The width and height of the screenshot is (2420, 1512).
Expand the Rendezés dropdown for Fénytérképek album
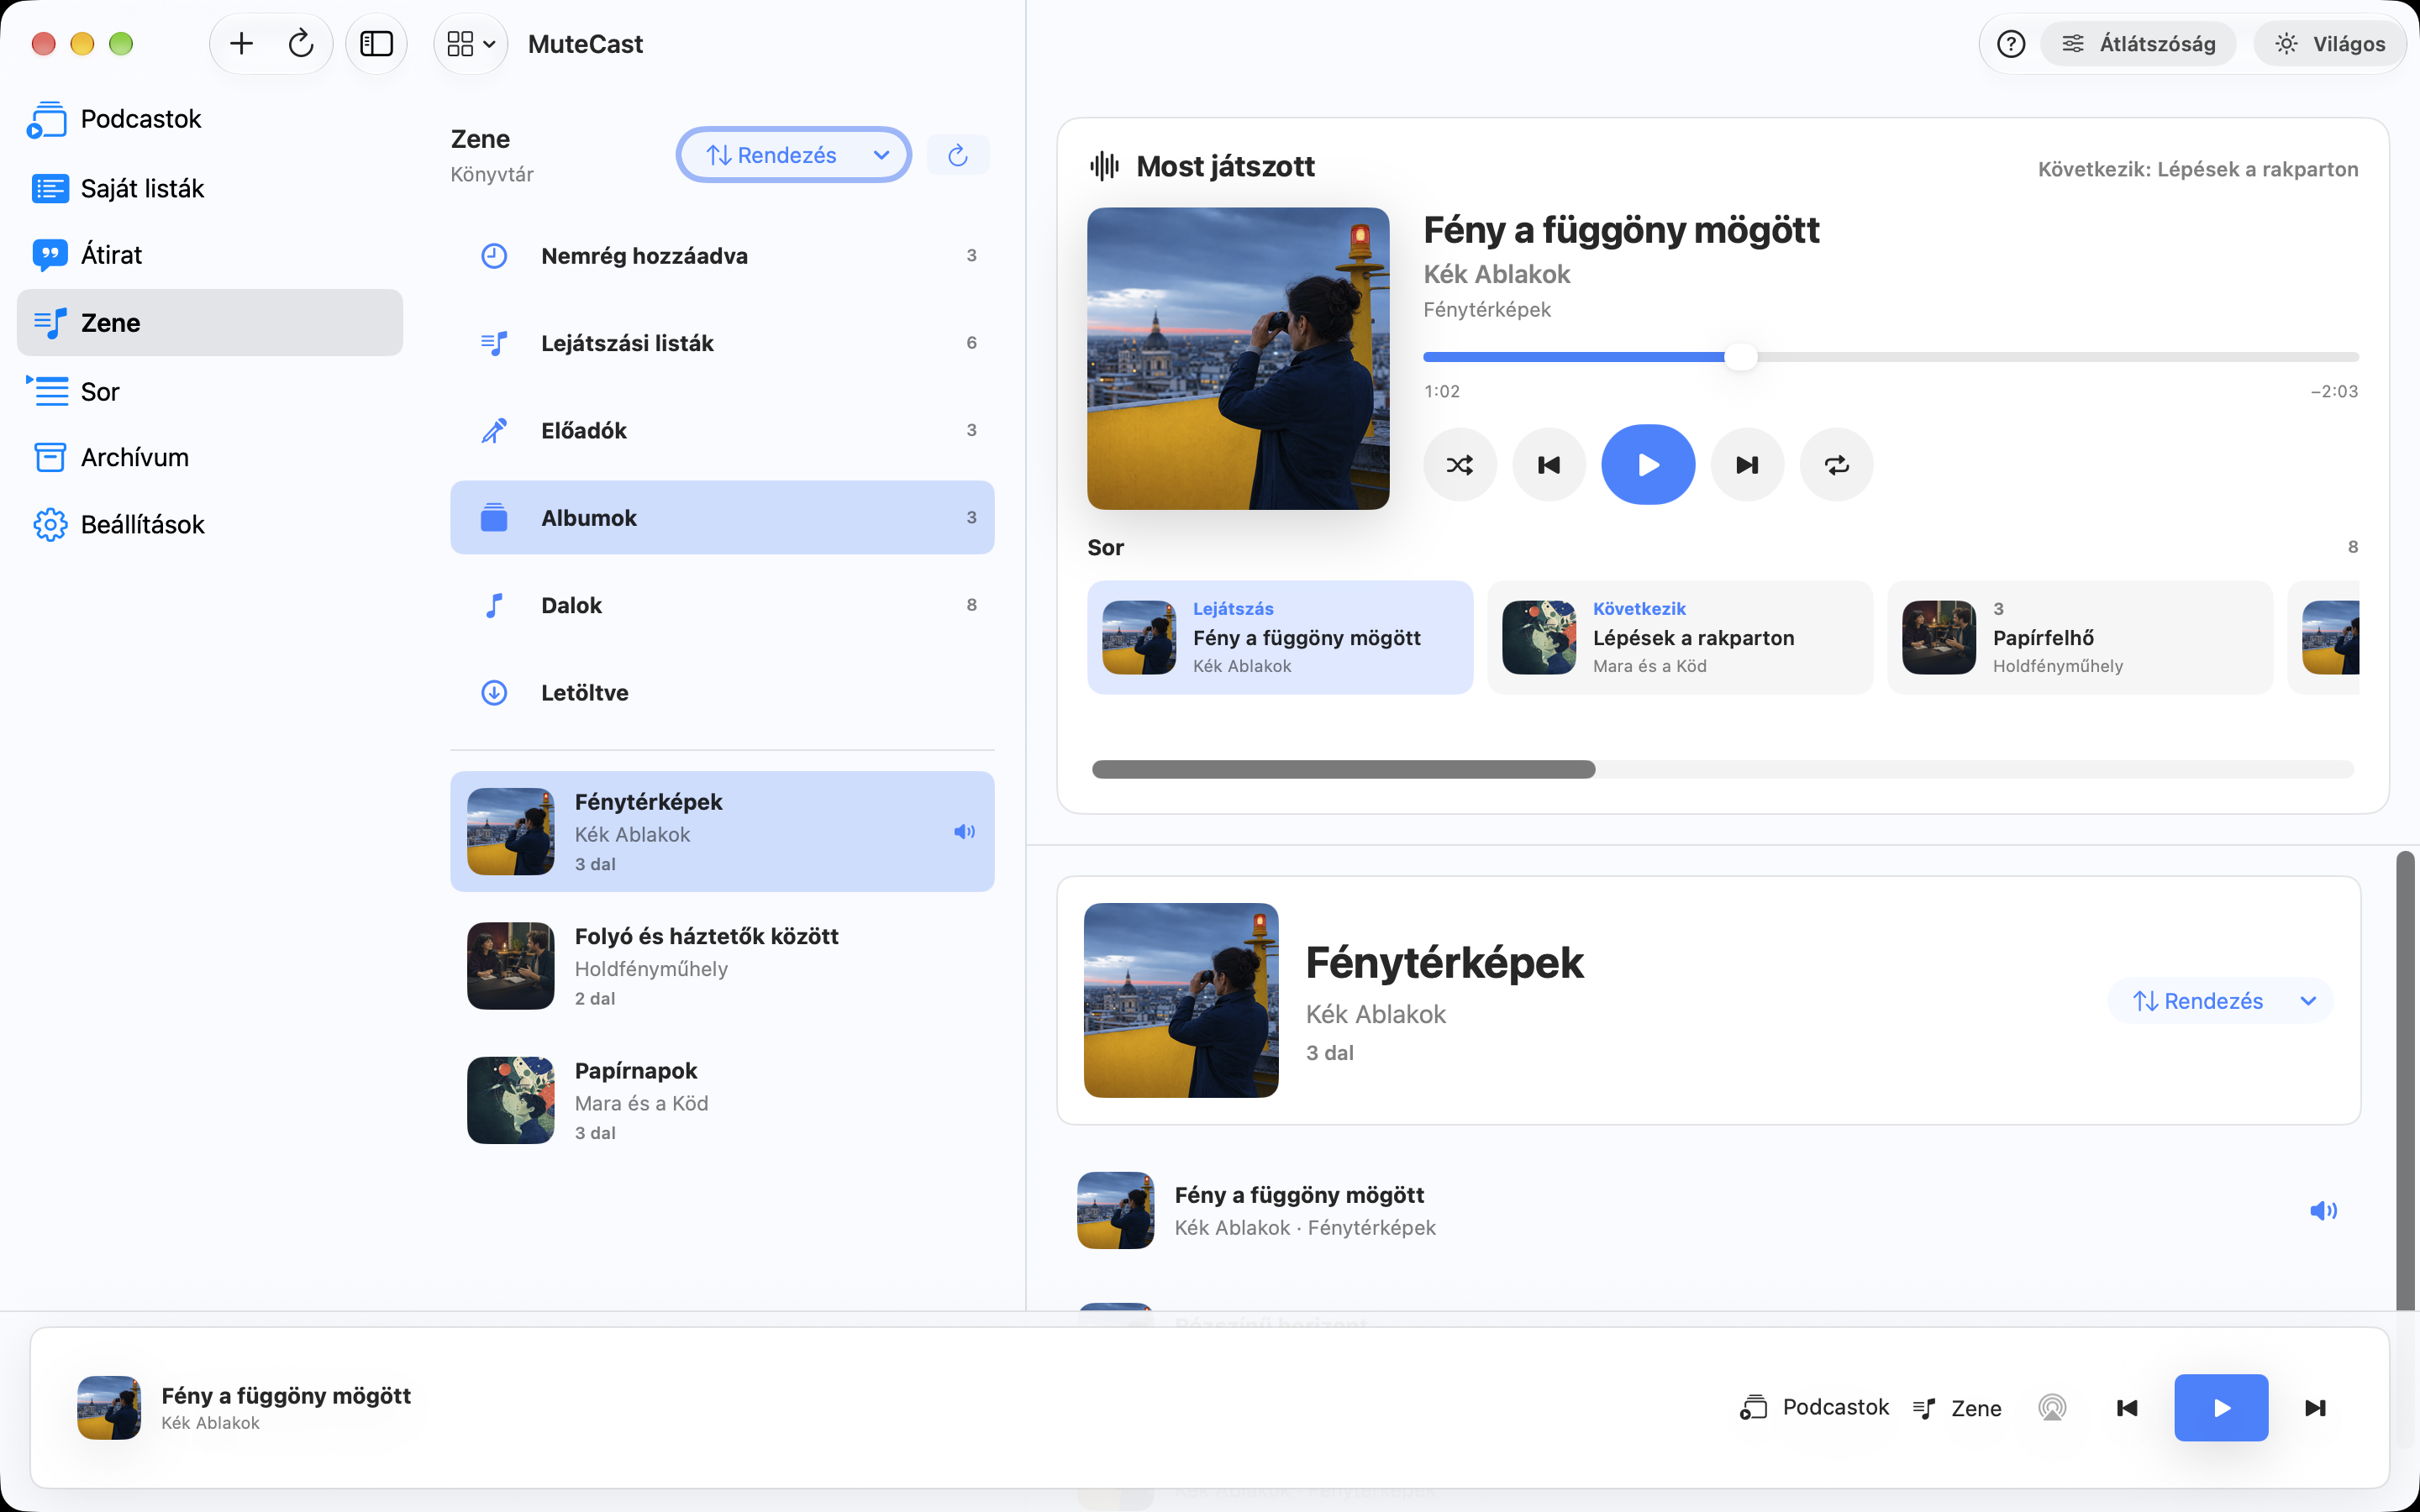(2220, 1001)
